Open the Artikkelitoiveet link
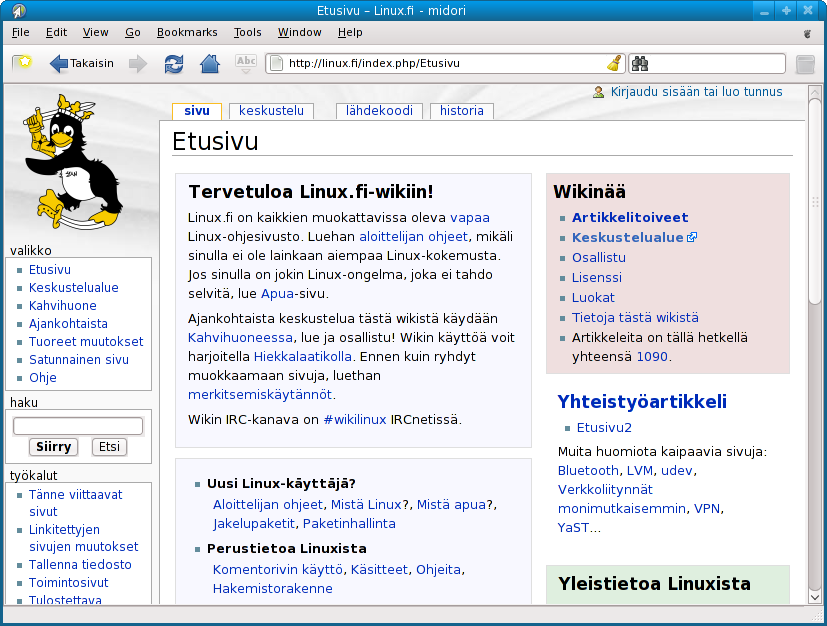Image resolution: width=827 pixels, height=626 pixels. tap(629, 217)
